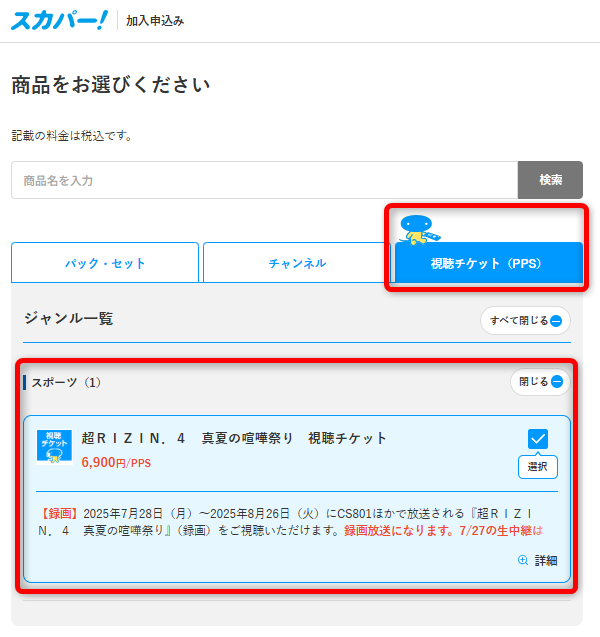Click the red 録画放送になります notice text
Image resolution: width=600 pixels, height=637 pixels.
[x=443, y=531]
